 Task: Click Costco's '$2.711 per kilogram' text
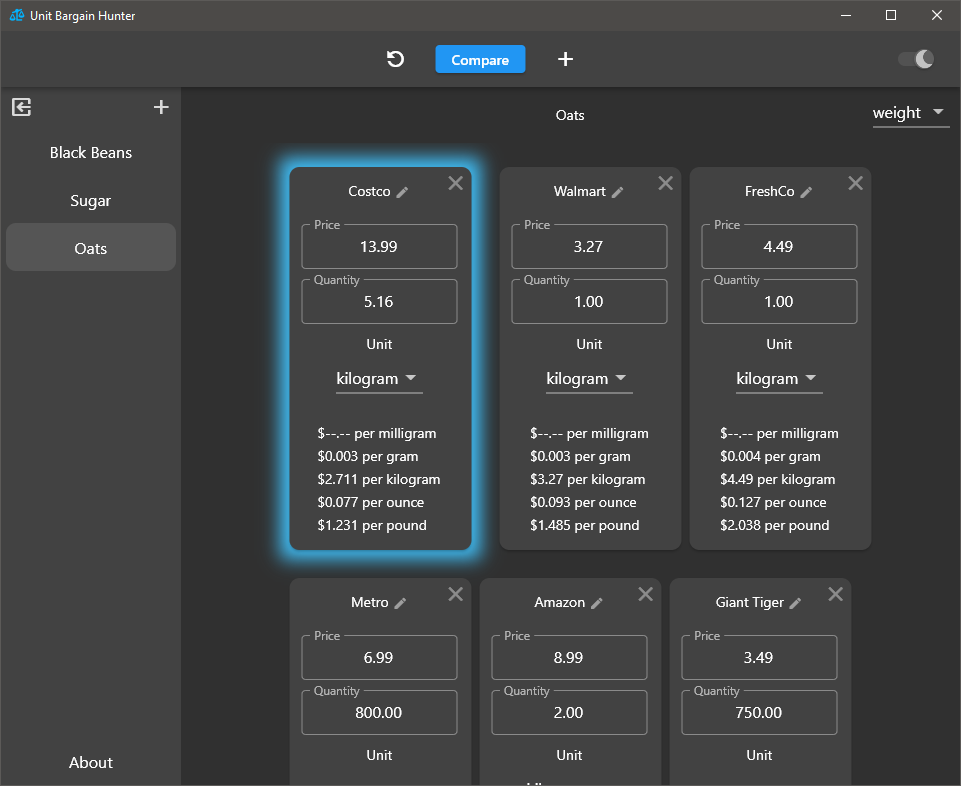(379, 479)
